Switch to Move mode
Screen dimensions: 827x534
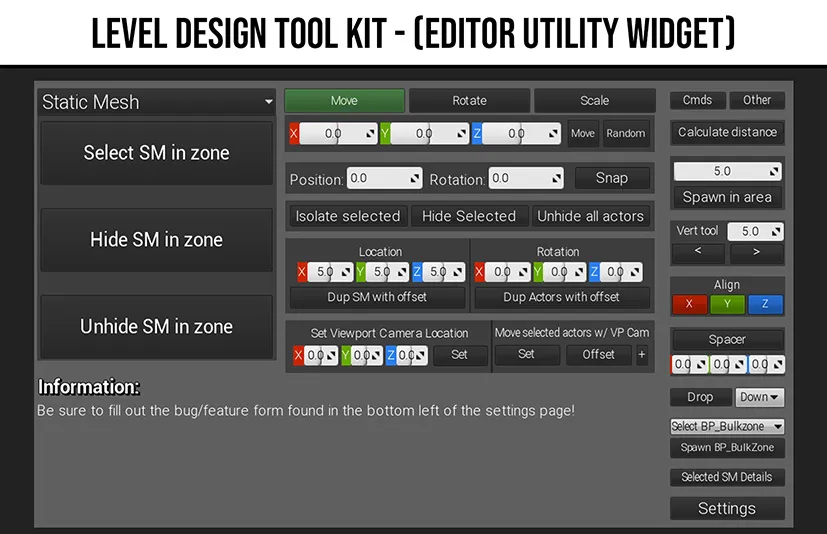pyautogui.click(x=344, y=101)
